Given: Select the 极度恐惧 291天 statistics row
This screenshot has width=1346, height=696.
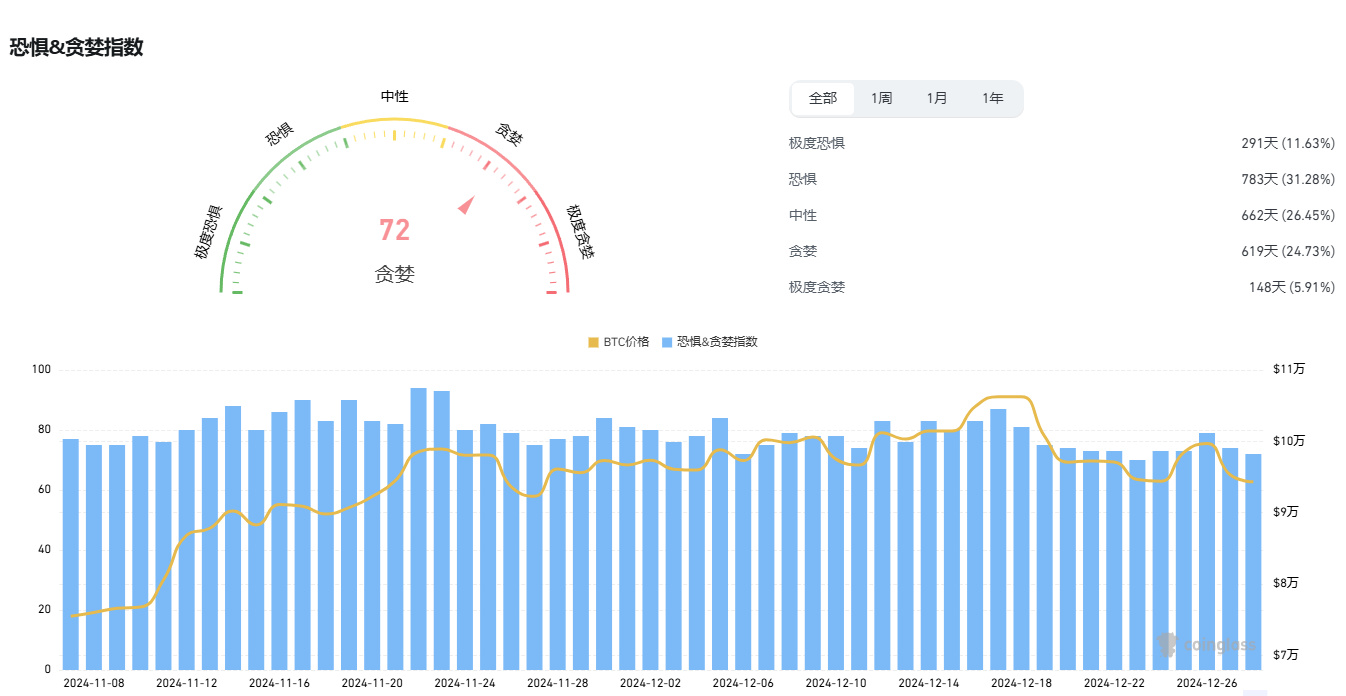Looking at the screenshot, I should tap(1061, 143).
